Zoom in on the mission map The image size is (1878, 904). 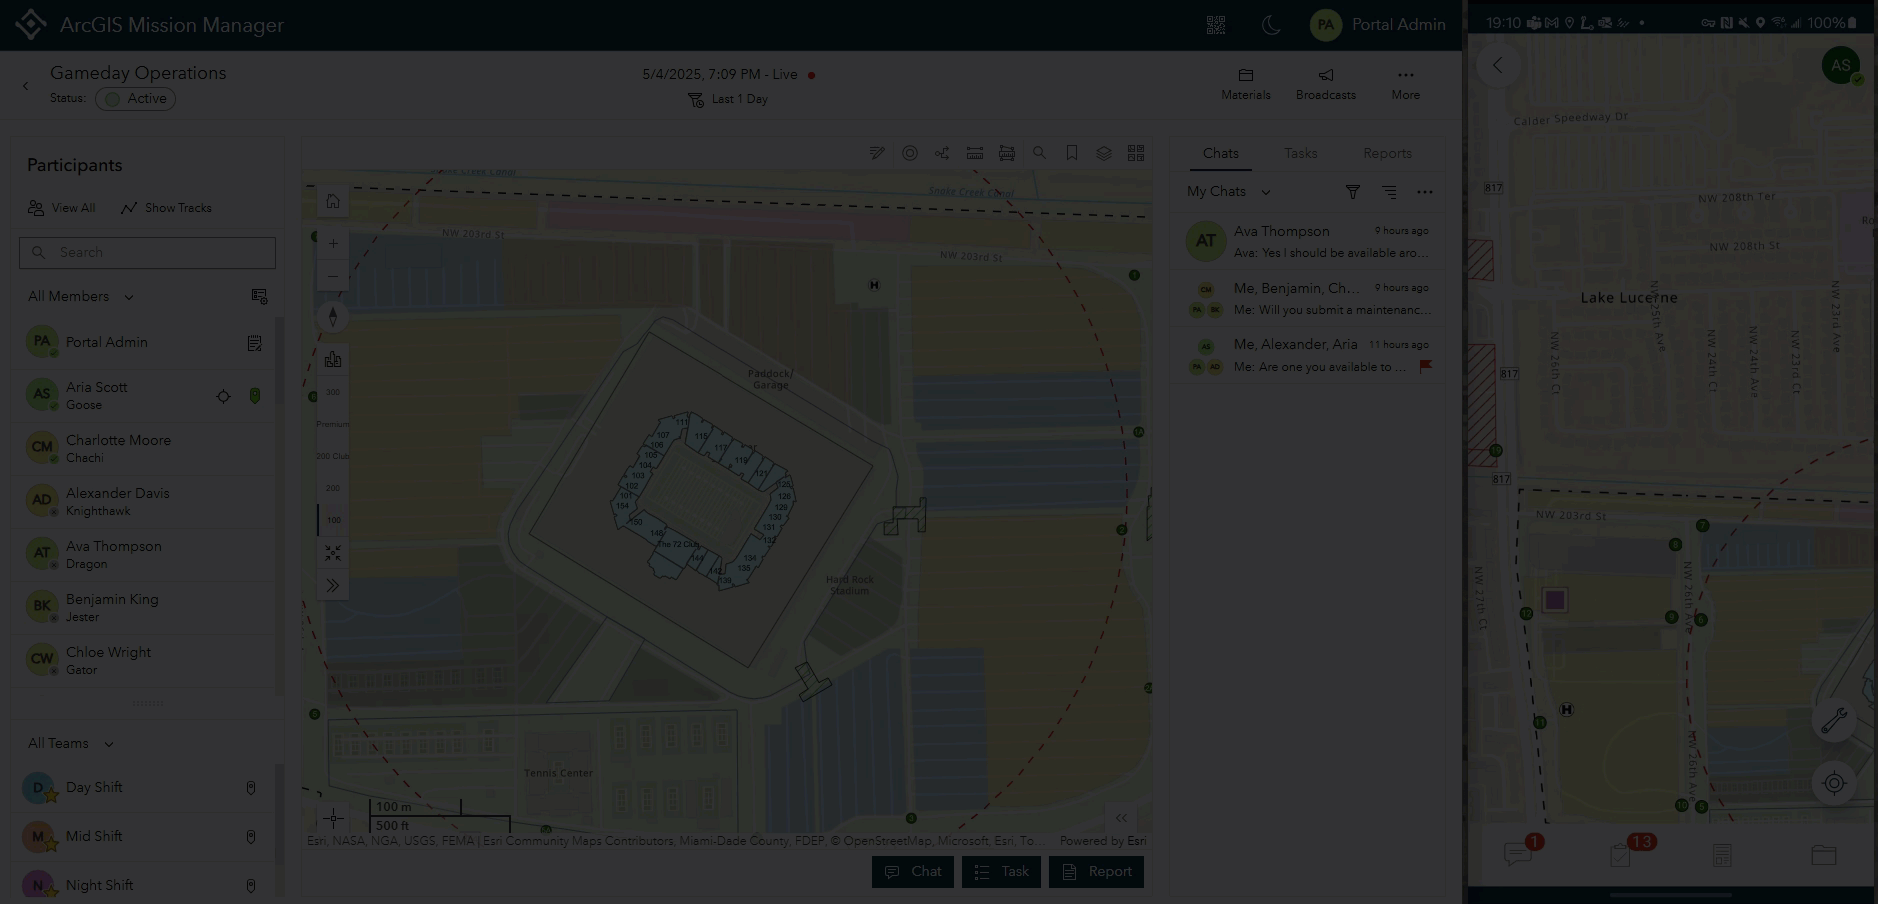(x=333, y=243)
